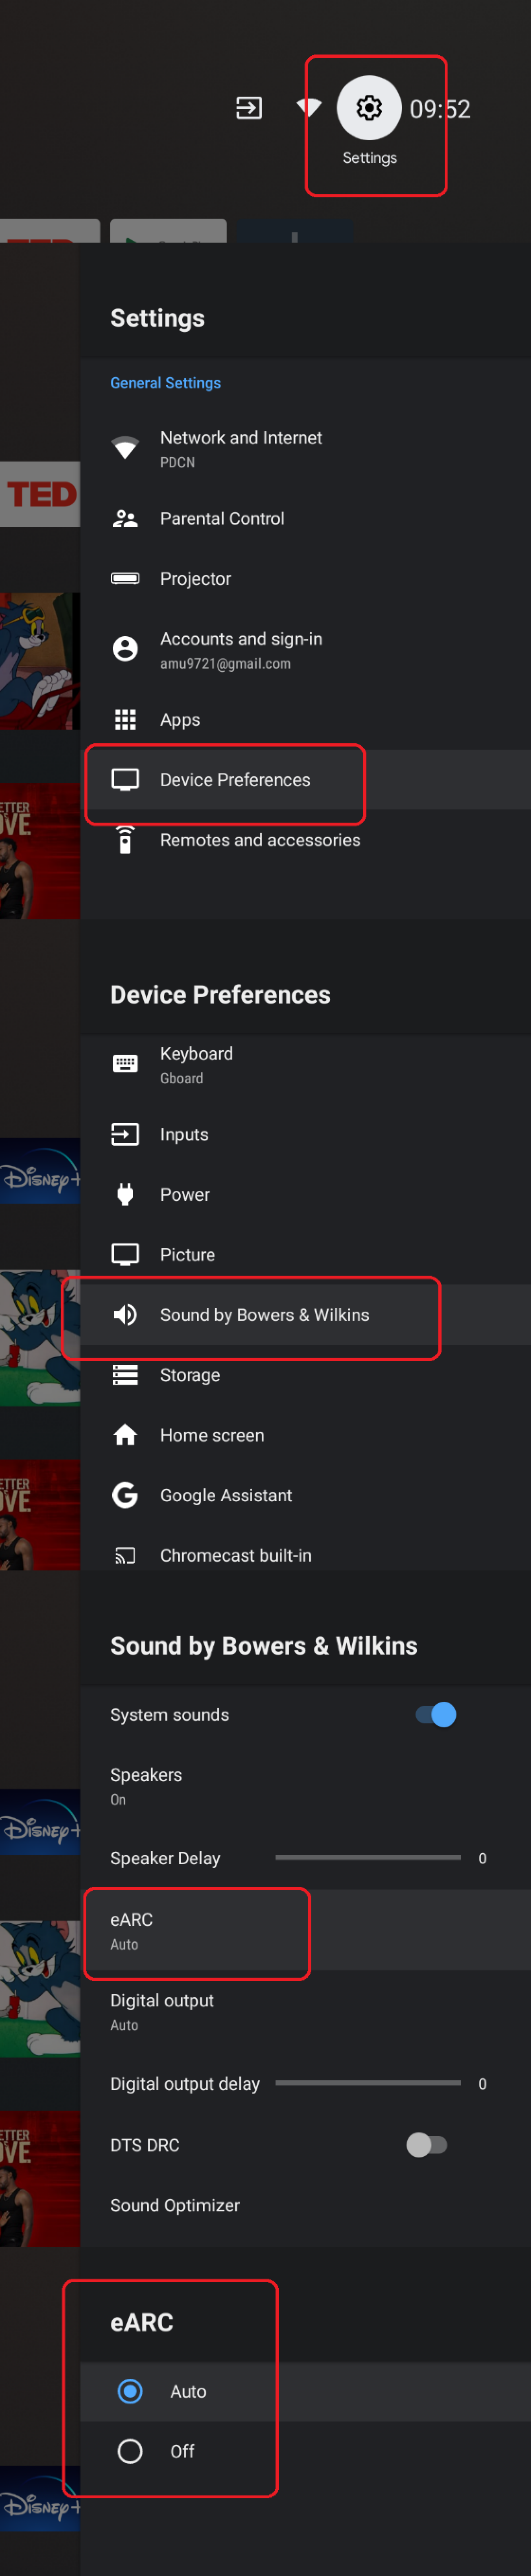
Task: Click the Parental Control people icon
Action: coord(125,518)
